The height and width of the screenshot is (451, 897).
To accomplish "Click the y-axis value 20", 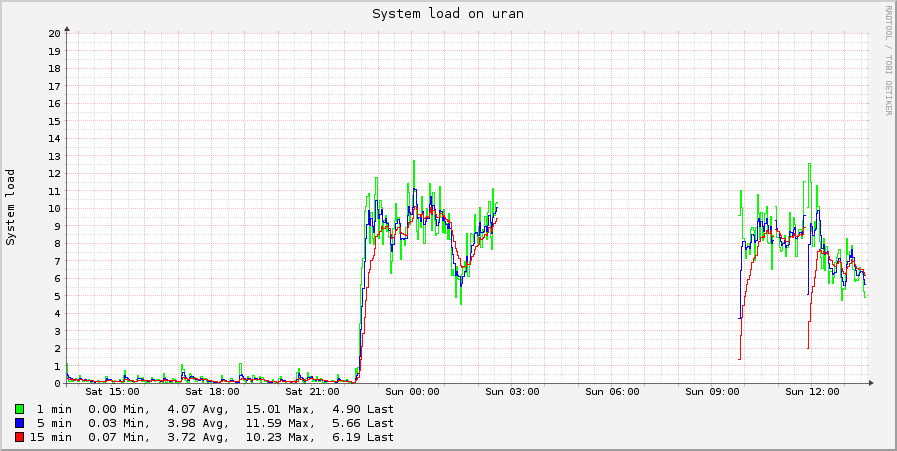I will pos(54,33).
